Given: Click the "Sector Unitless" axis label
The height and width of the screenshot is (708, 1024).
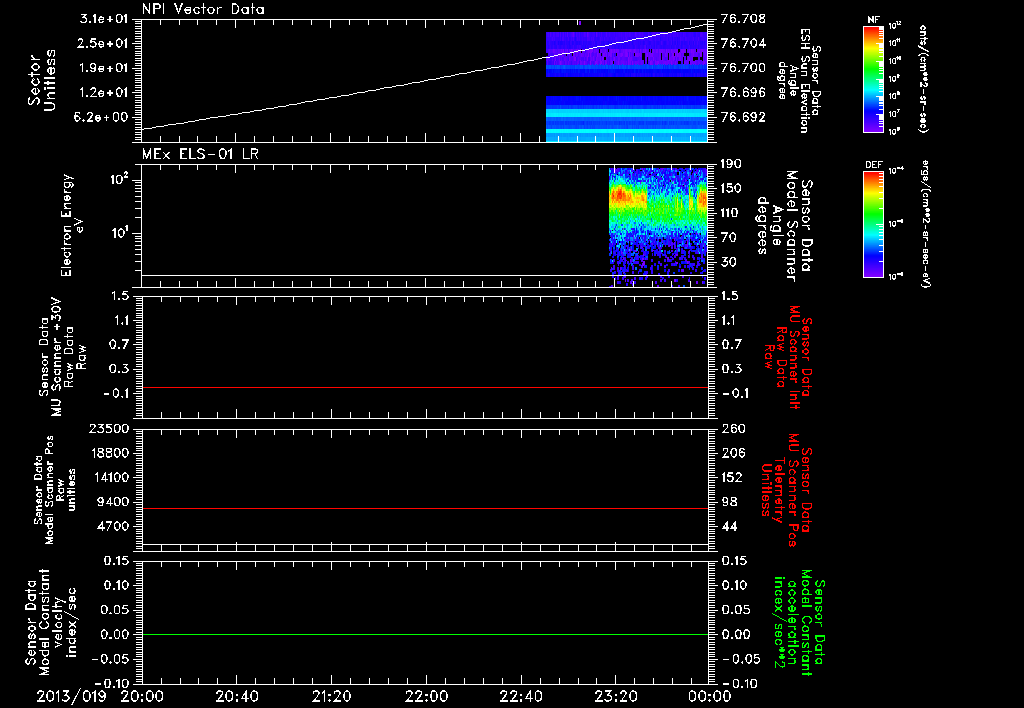Looking at the screenshot, I should point(42,80).
